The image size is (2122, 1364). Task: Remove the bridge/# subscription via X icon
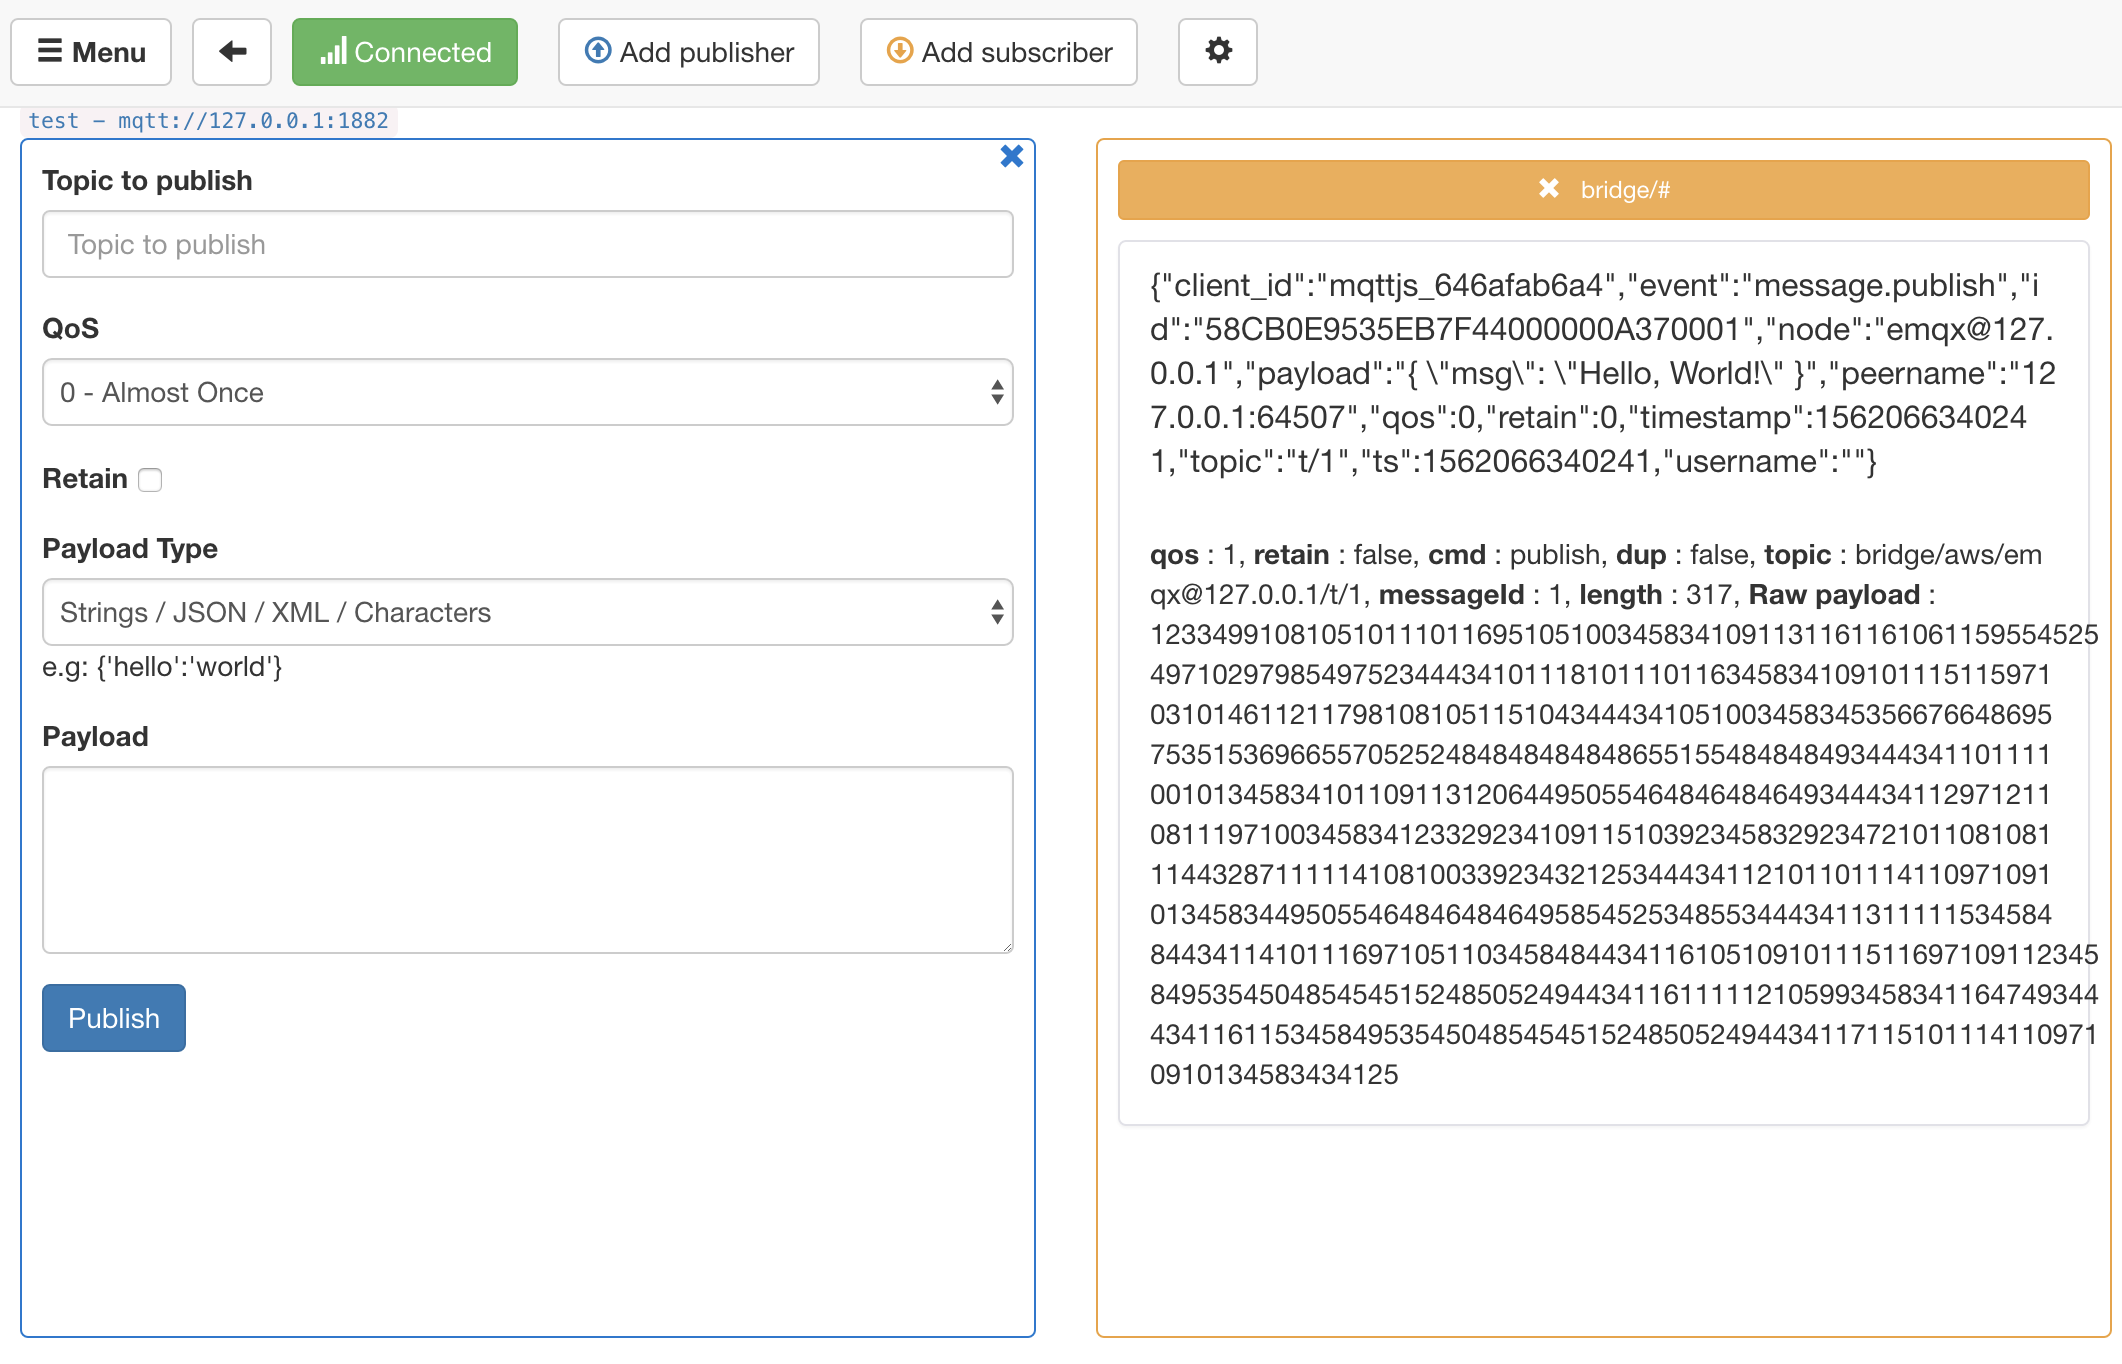pyautogui.click(x=1549, y=189)
